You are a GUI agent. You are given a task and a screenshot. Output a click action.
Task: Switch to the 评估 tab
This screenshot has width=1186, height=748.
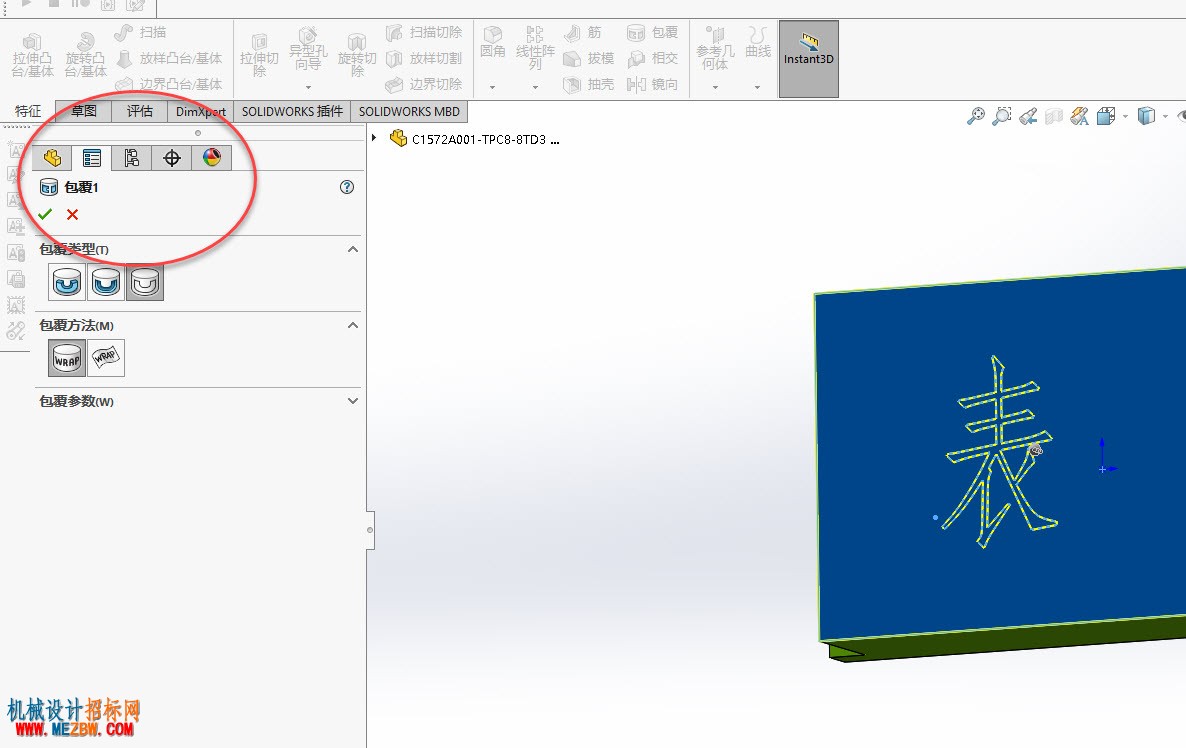click(140, 111)
